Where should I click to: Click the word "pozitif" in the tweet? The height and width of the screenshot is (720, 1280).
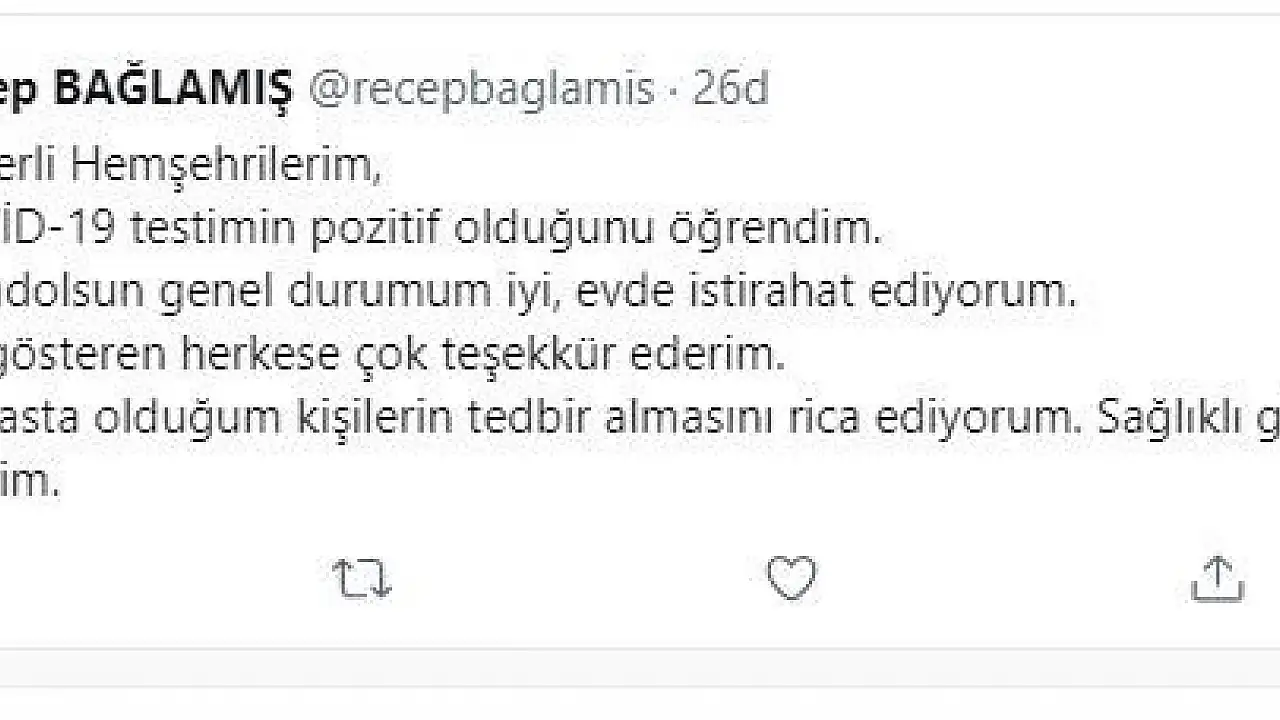pos(376,230)
